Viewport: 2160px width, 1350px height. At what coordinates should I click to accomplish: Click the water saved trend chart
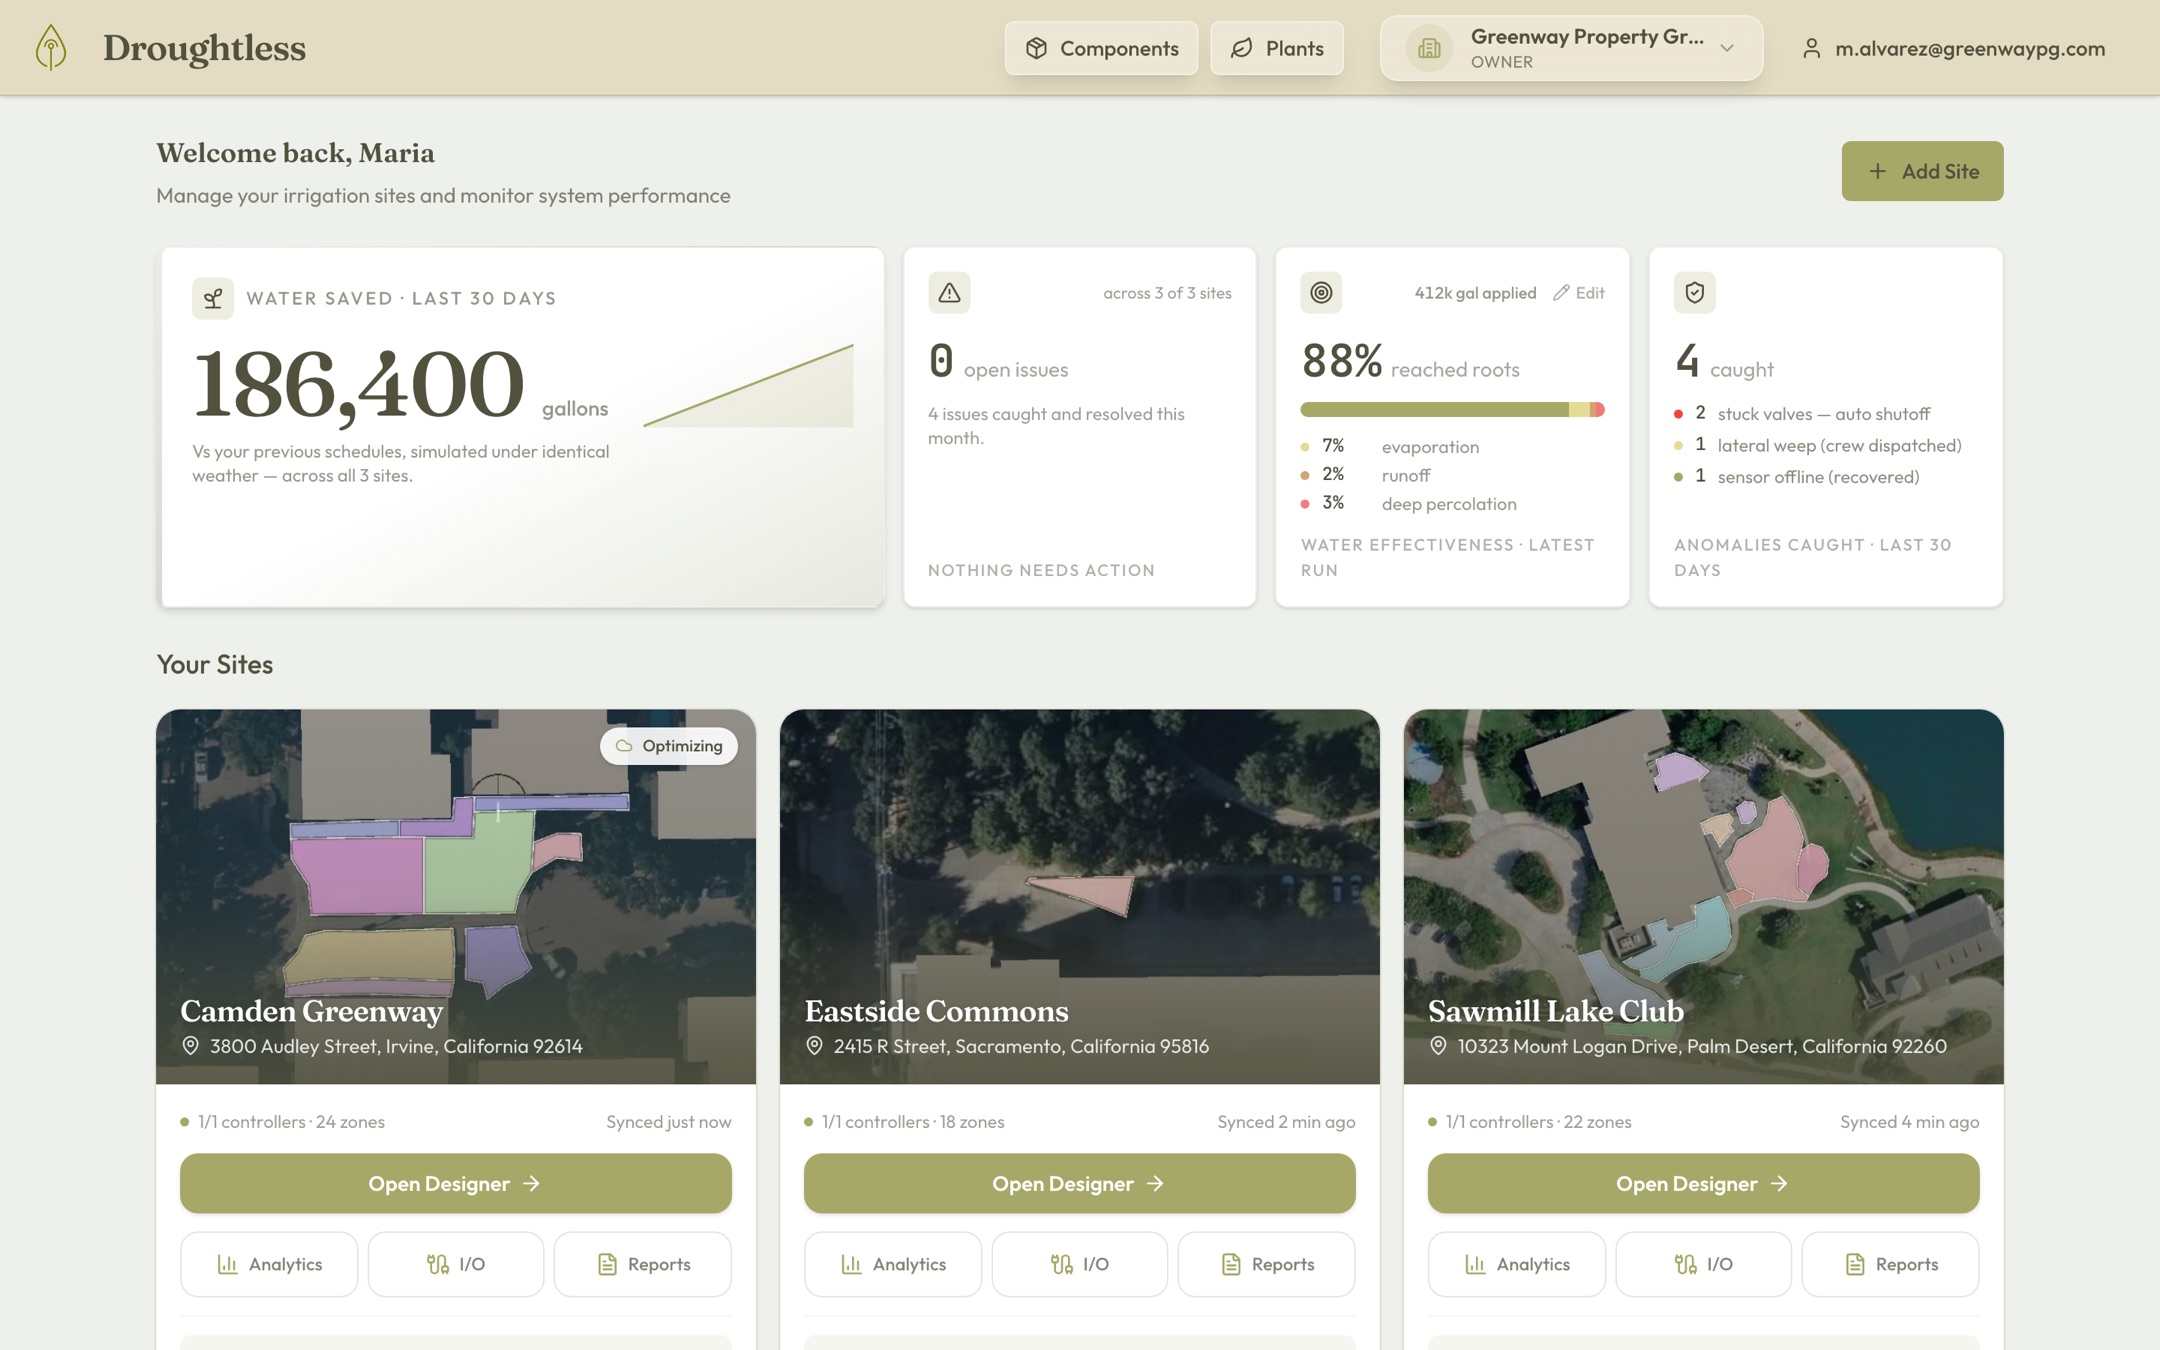pos(748,386)
